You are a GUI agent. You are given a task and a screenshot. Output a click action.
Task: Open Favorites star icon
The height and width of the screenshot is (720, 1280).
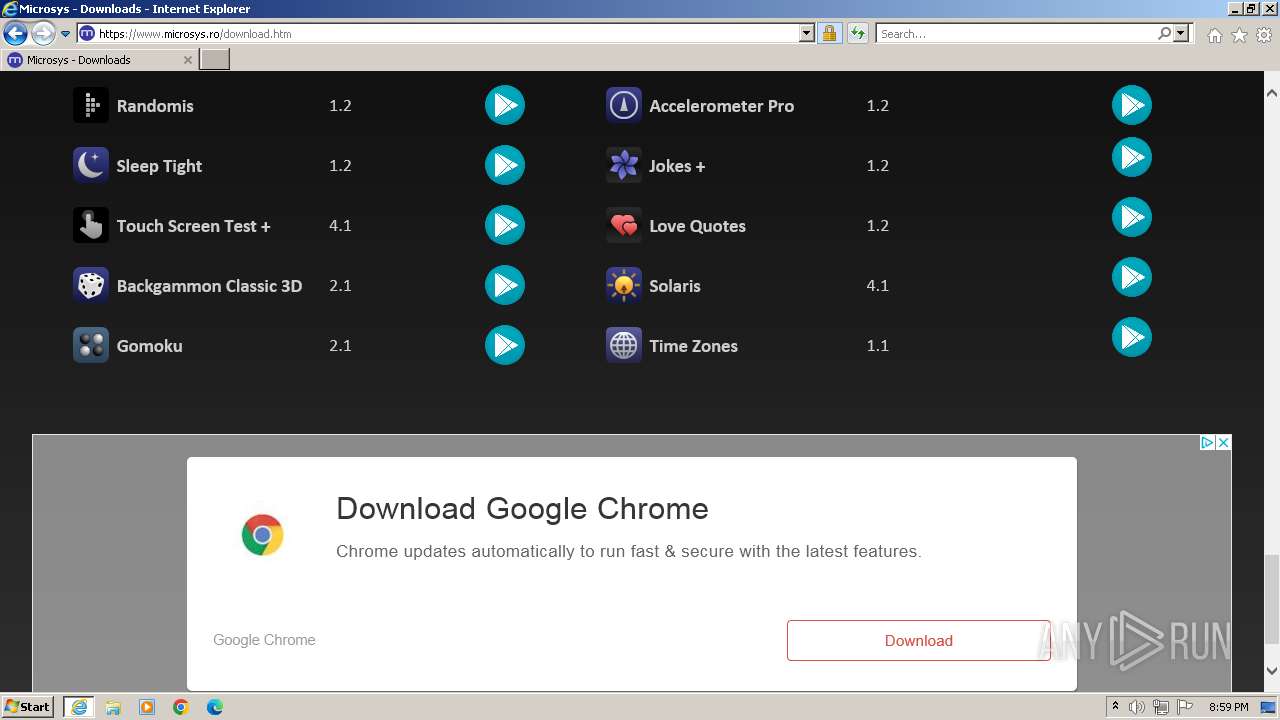pos(1239,35)
